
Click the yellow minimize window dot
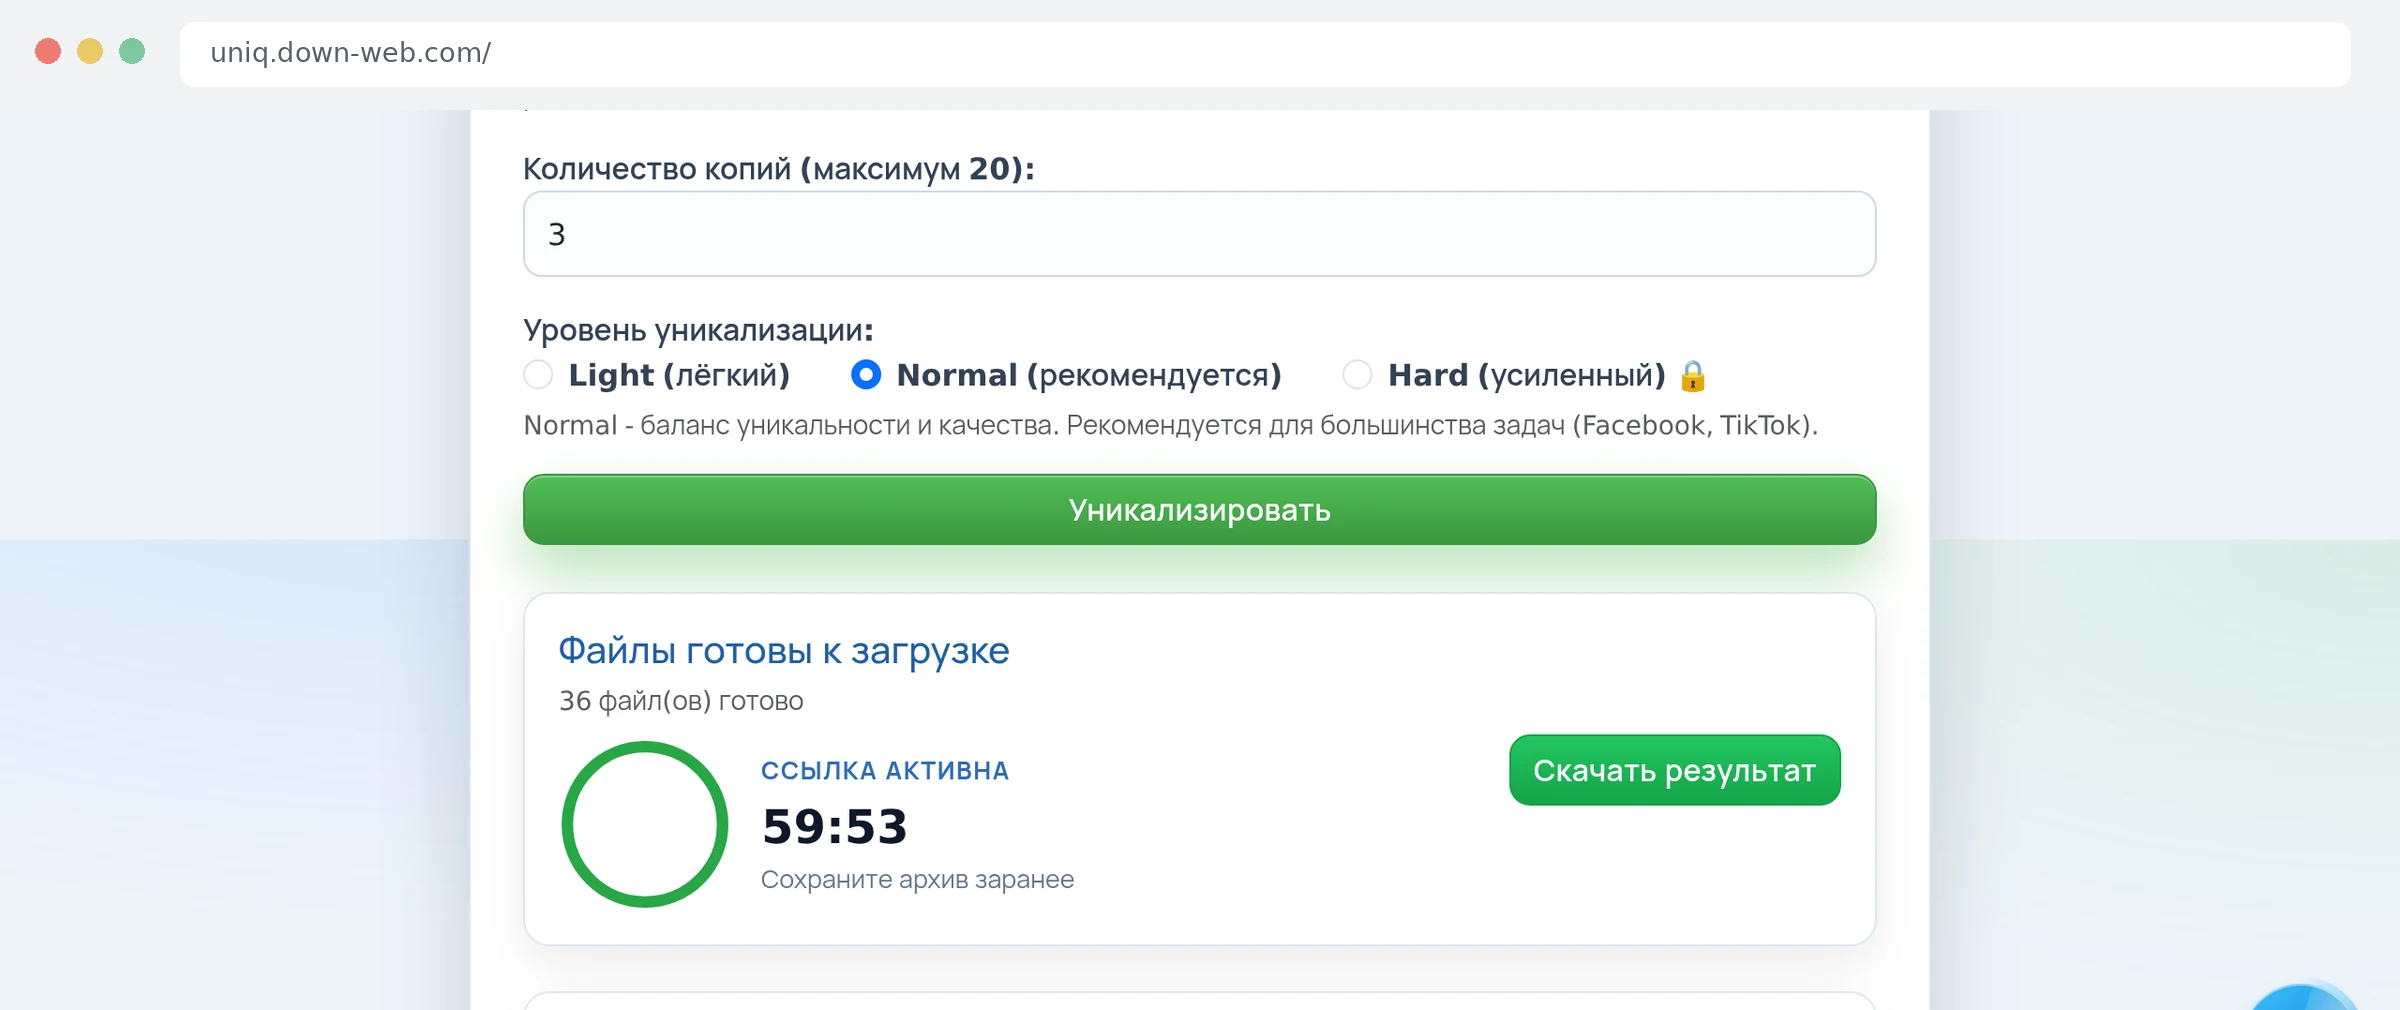click(90, 51)
